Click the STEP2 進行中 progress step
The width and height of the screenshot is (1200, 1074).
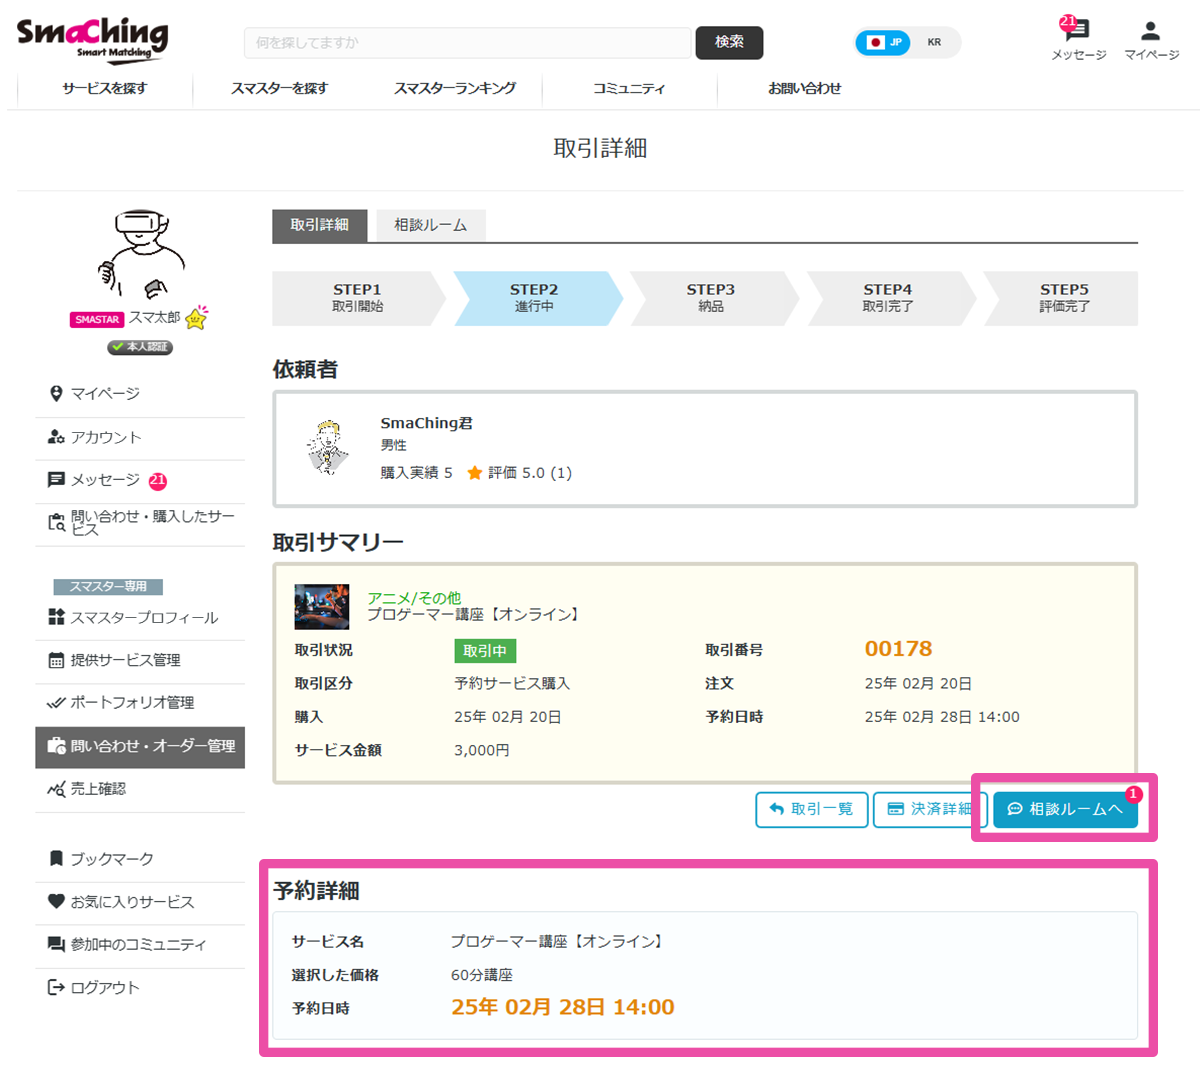point(534,298)
